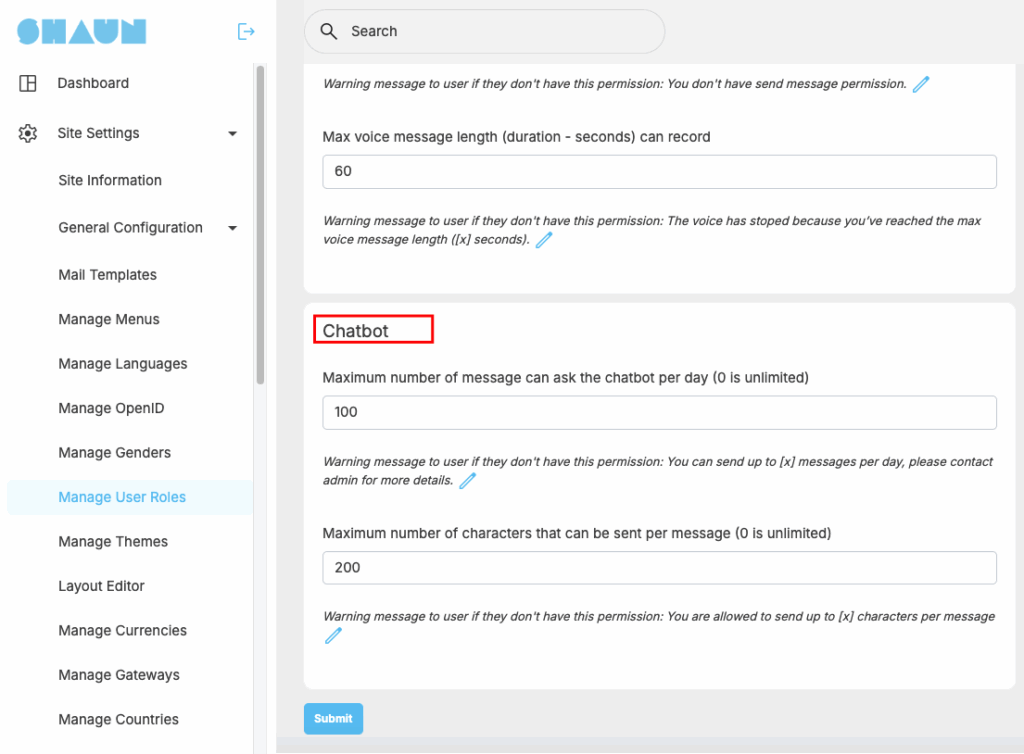This screenshot has height=754, width=1024.
Task: Edit the characters per message warning text
Action: pos(333,636)
